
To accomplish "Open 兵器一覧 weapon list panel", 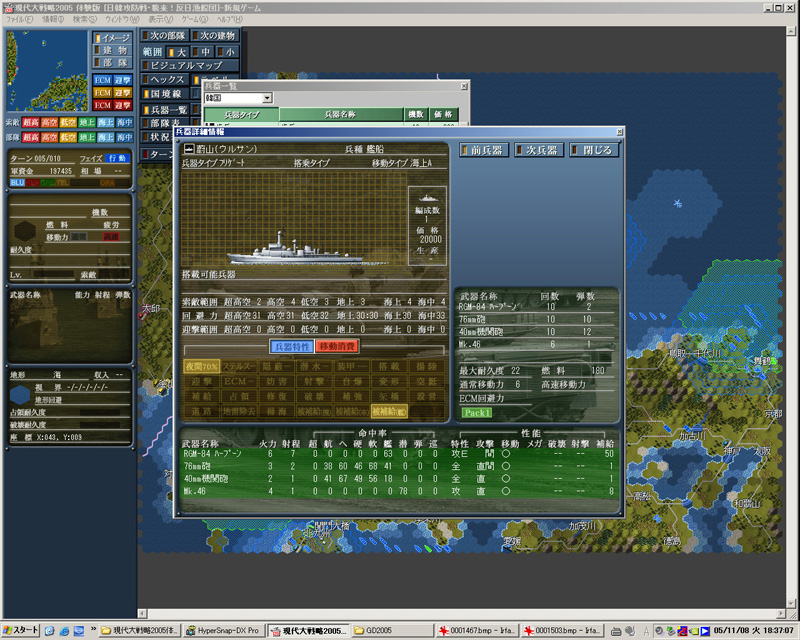I will [x=164, y=110].
